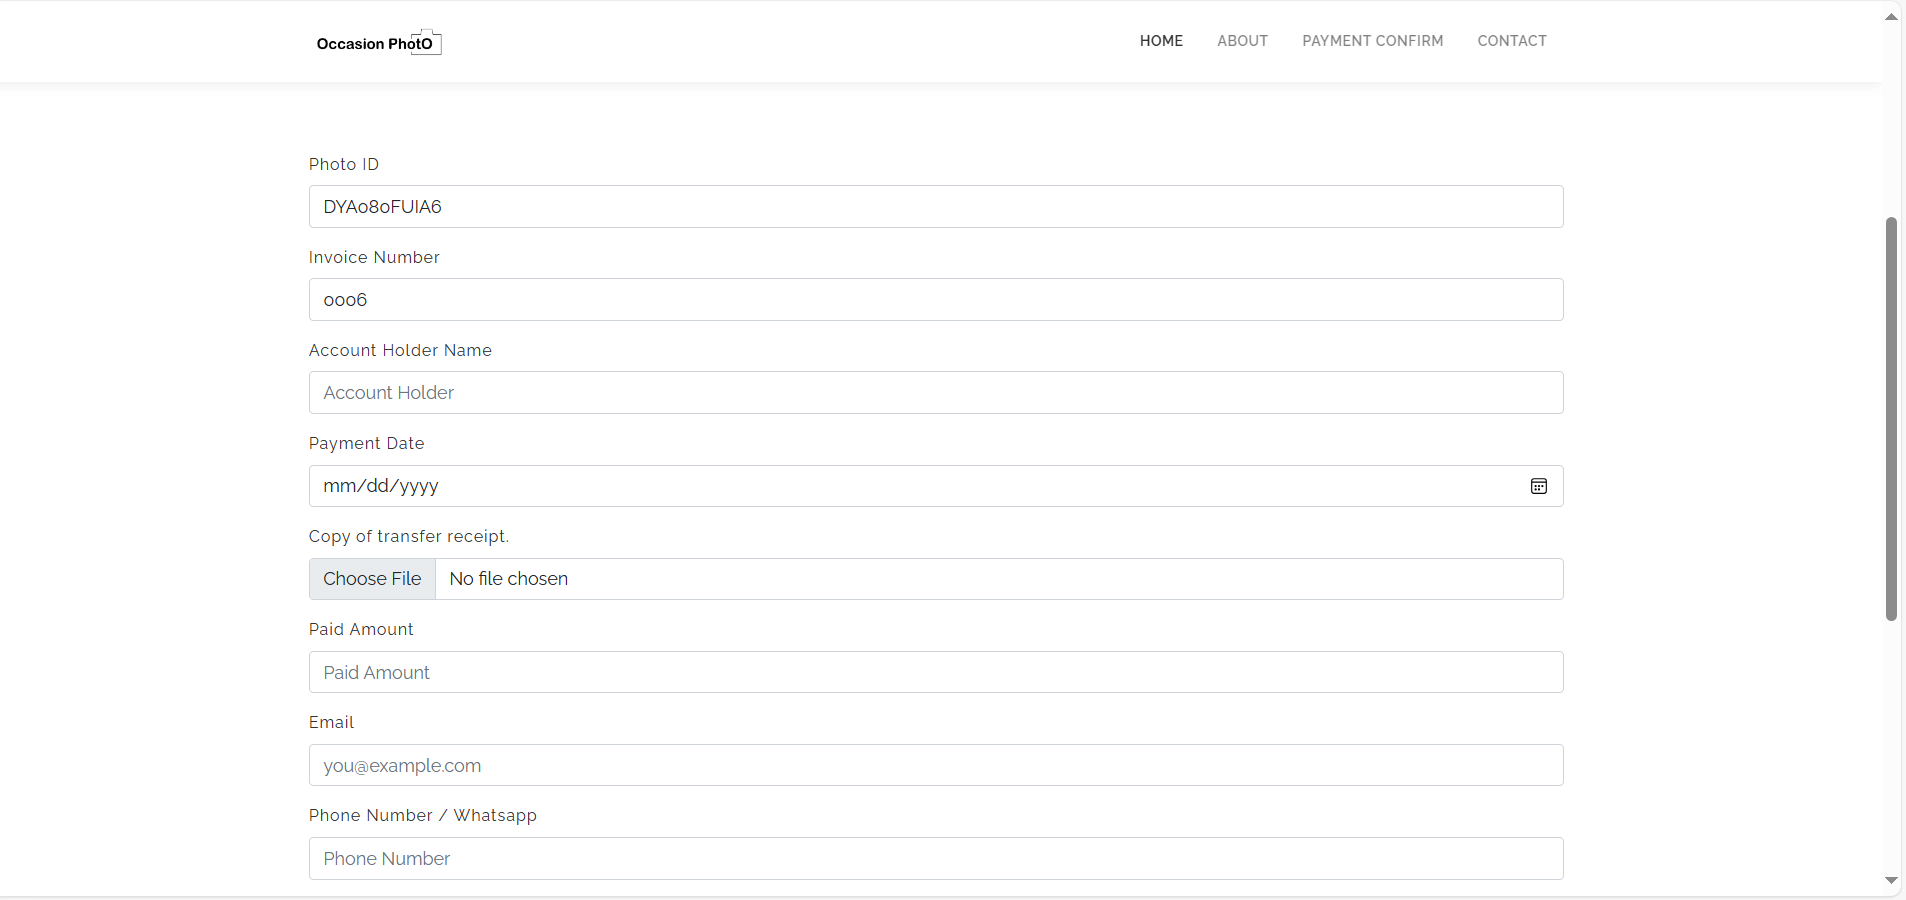
Task: Click the Occasion Photo logo
Action: (x=378, y=42)
